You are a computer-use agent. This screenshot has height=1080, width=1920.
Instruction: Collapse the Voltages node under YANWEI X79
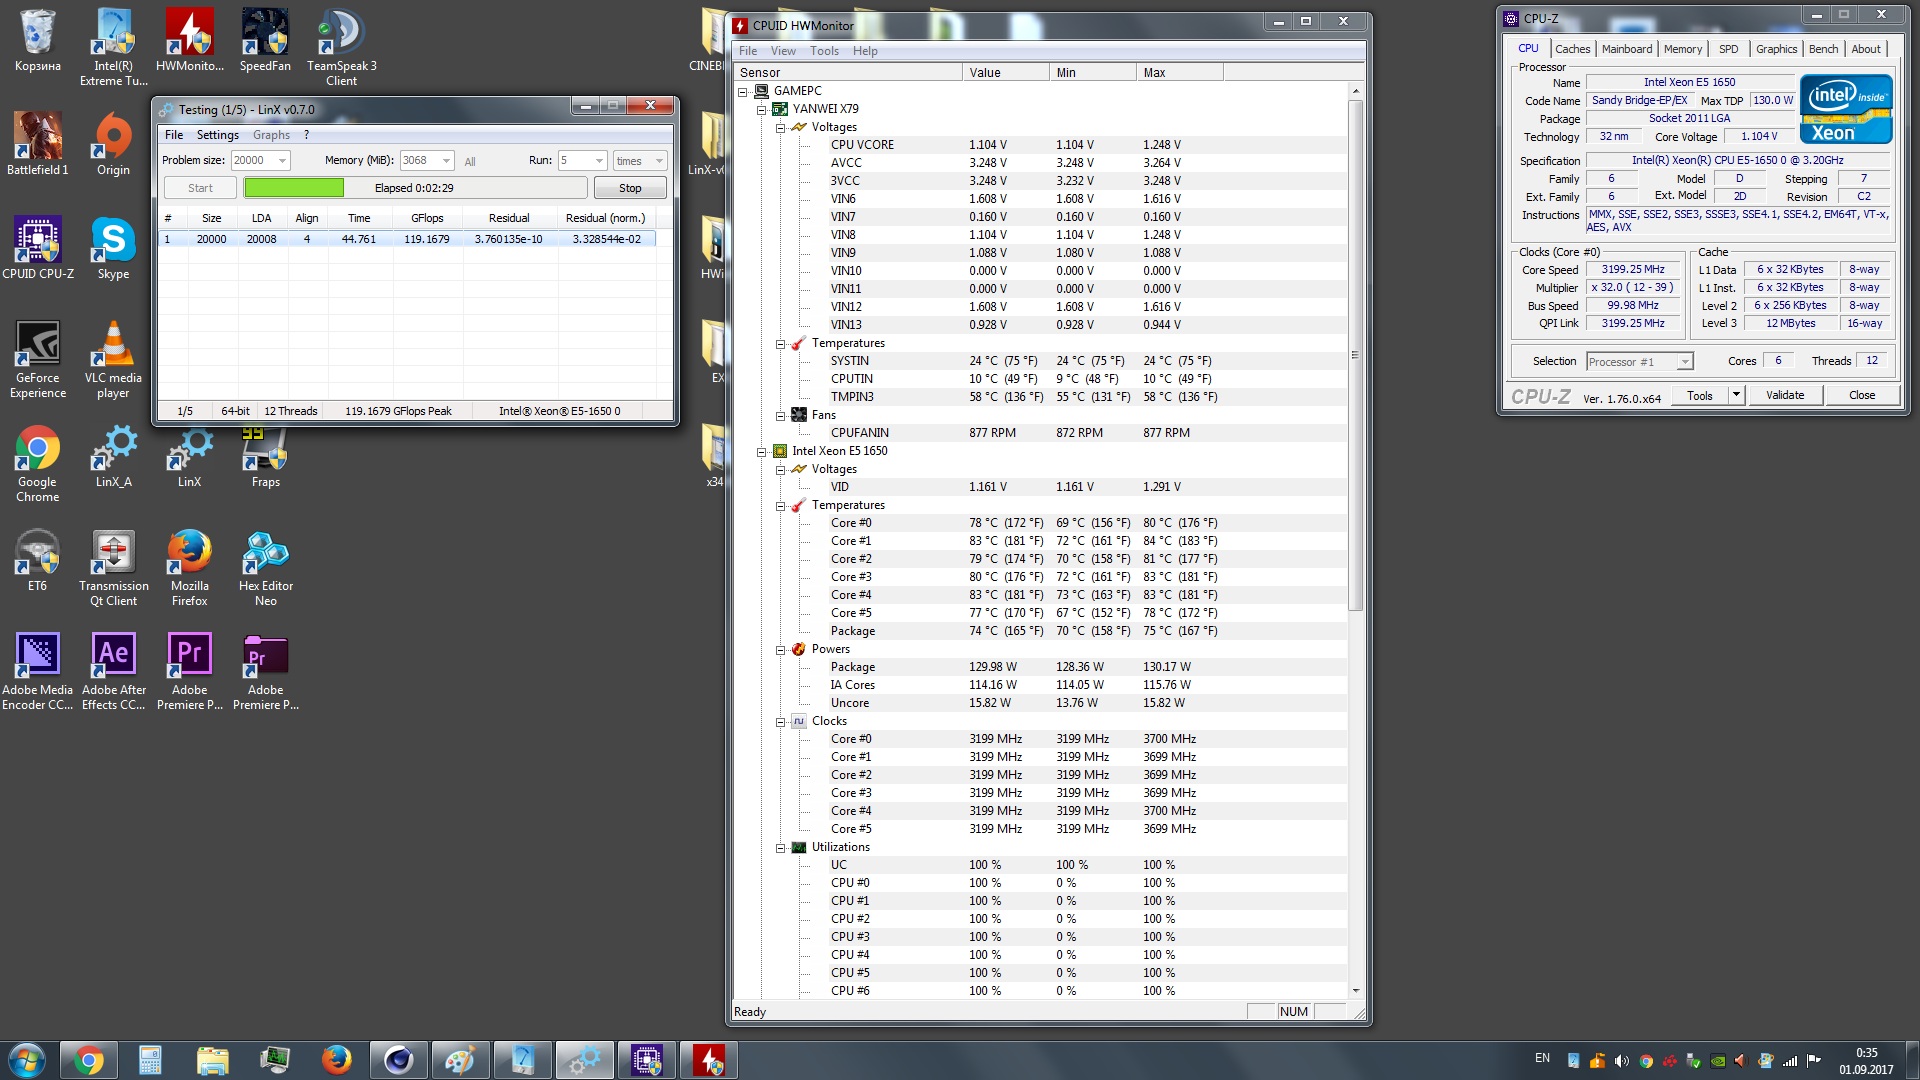coord(780,127)
